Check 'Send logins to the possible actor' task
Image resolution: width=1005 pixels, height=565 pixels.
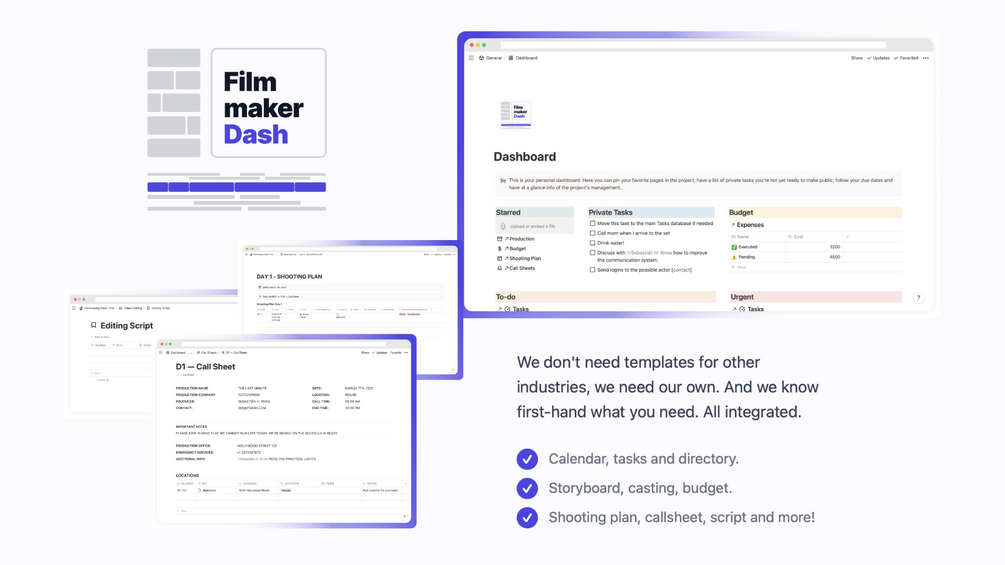pos(592,270)
